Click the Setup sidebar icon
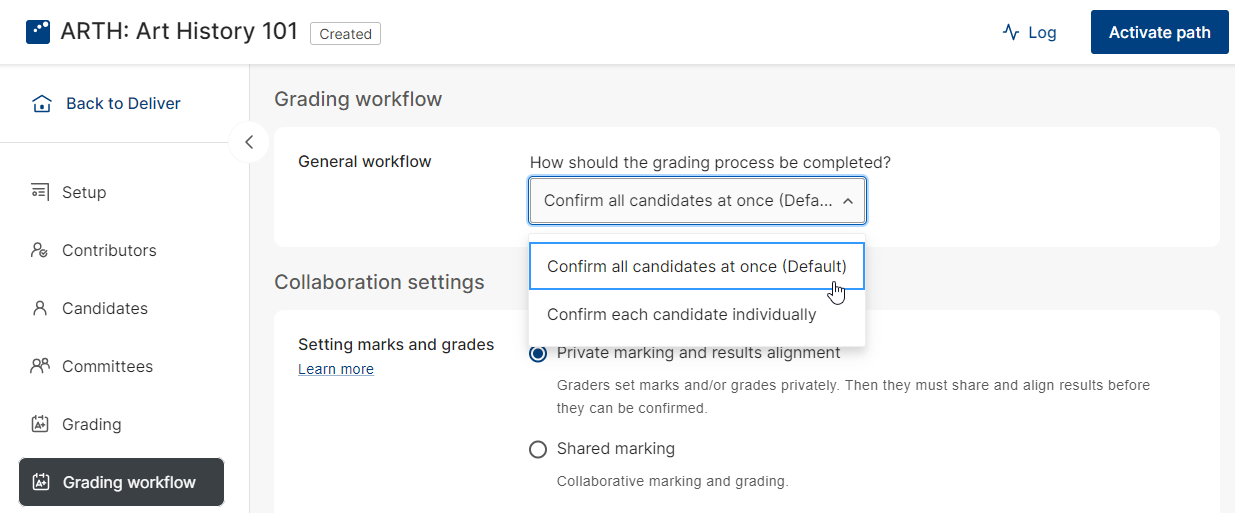 (40, 192)
